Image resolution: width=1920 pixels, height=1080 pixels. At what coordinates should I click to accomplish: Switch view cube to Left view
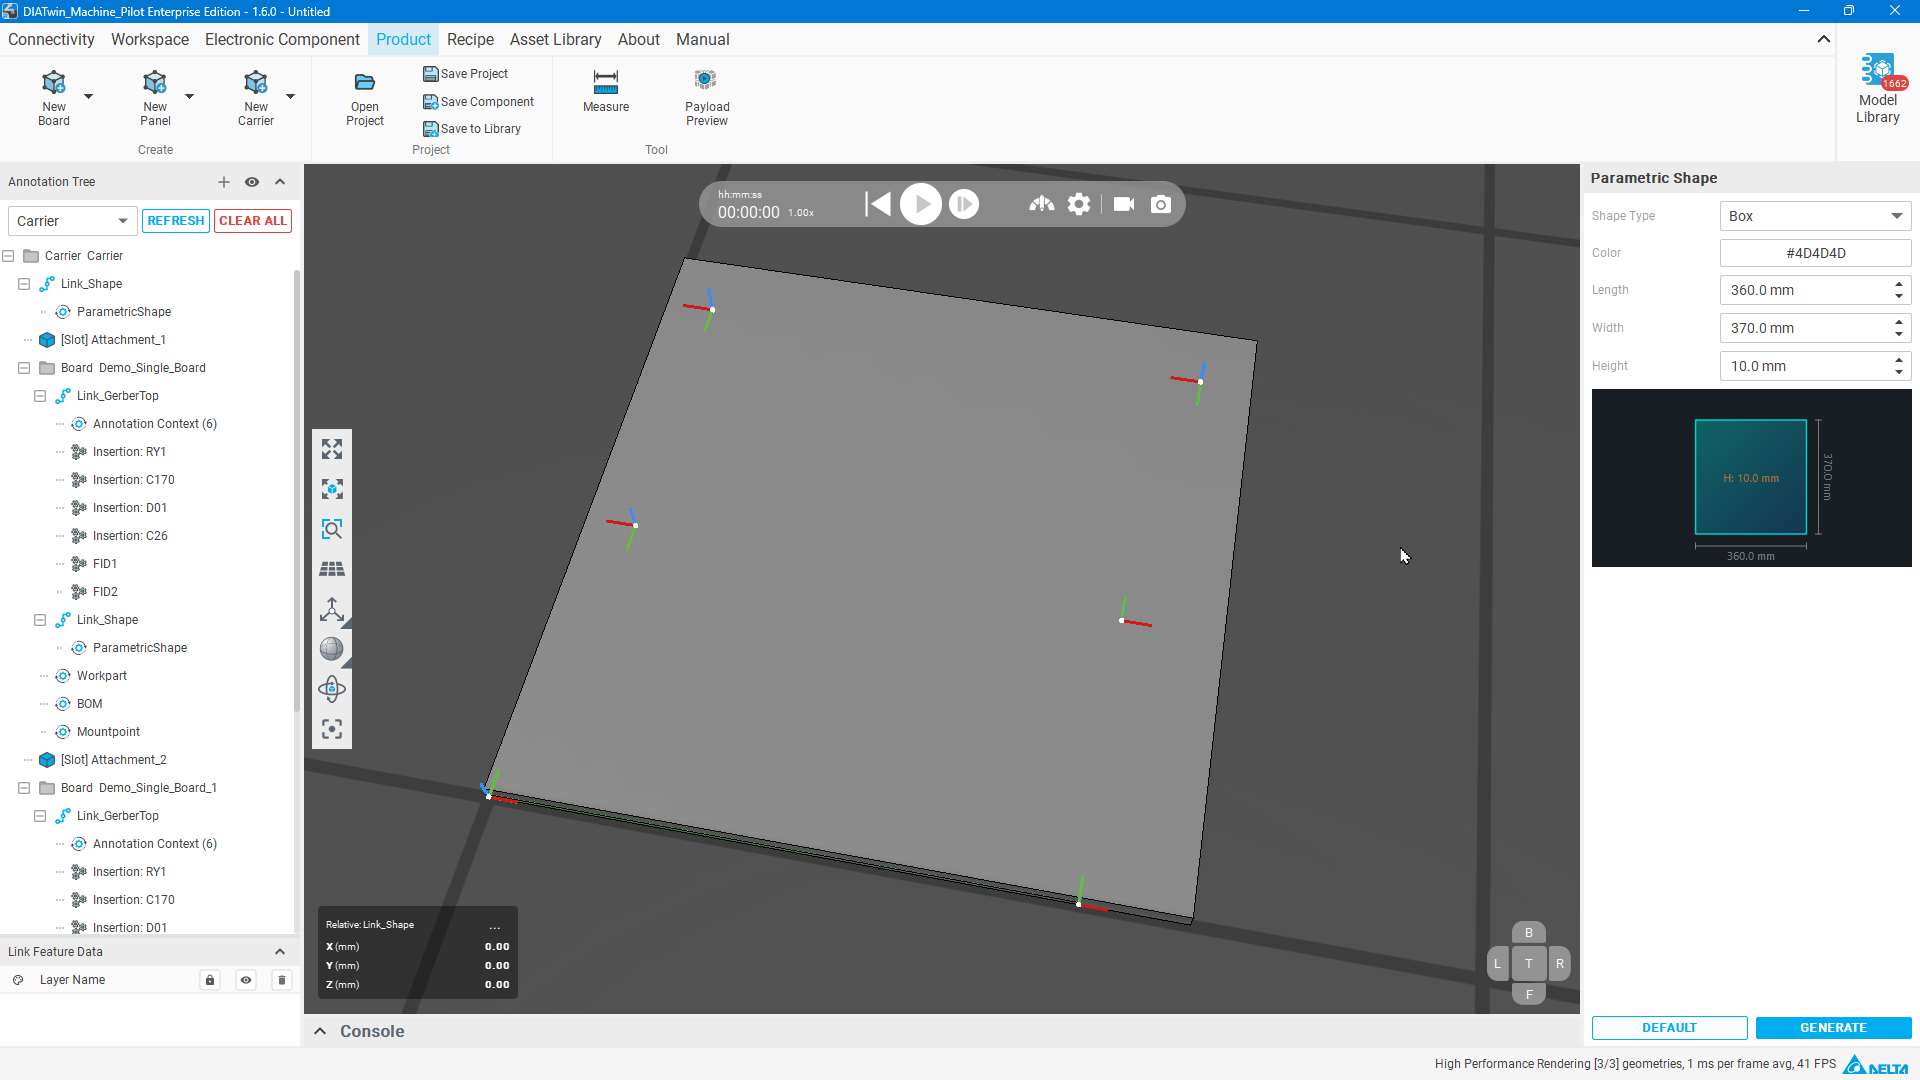[x=1497, y=964]
